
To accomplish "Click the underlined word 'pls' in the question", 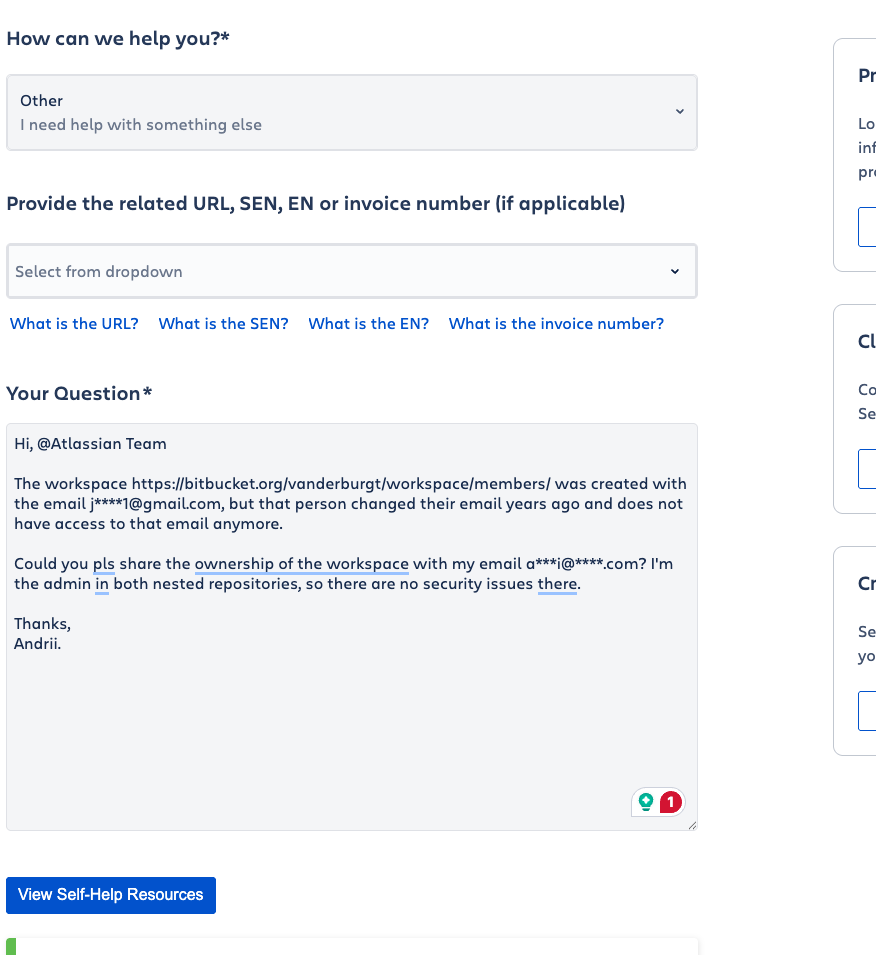I will point(104,564).
